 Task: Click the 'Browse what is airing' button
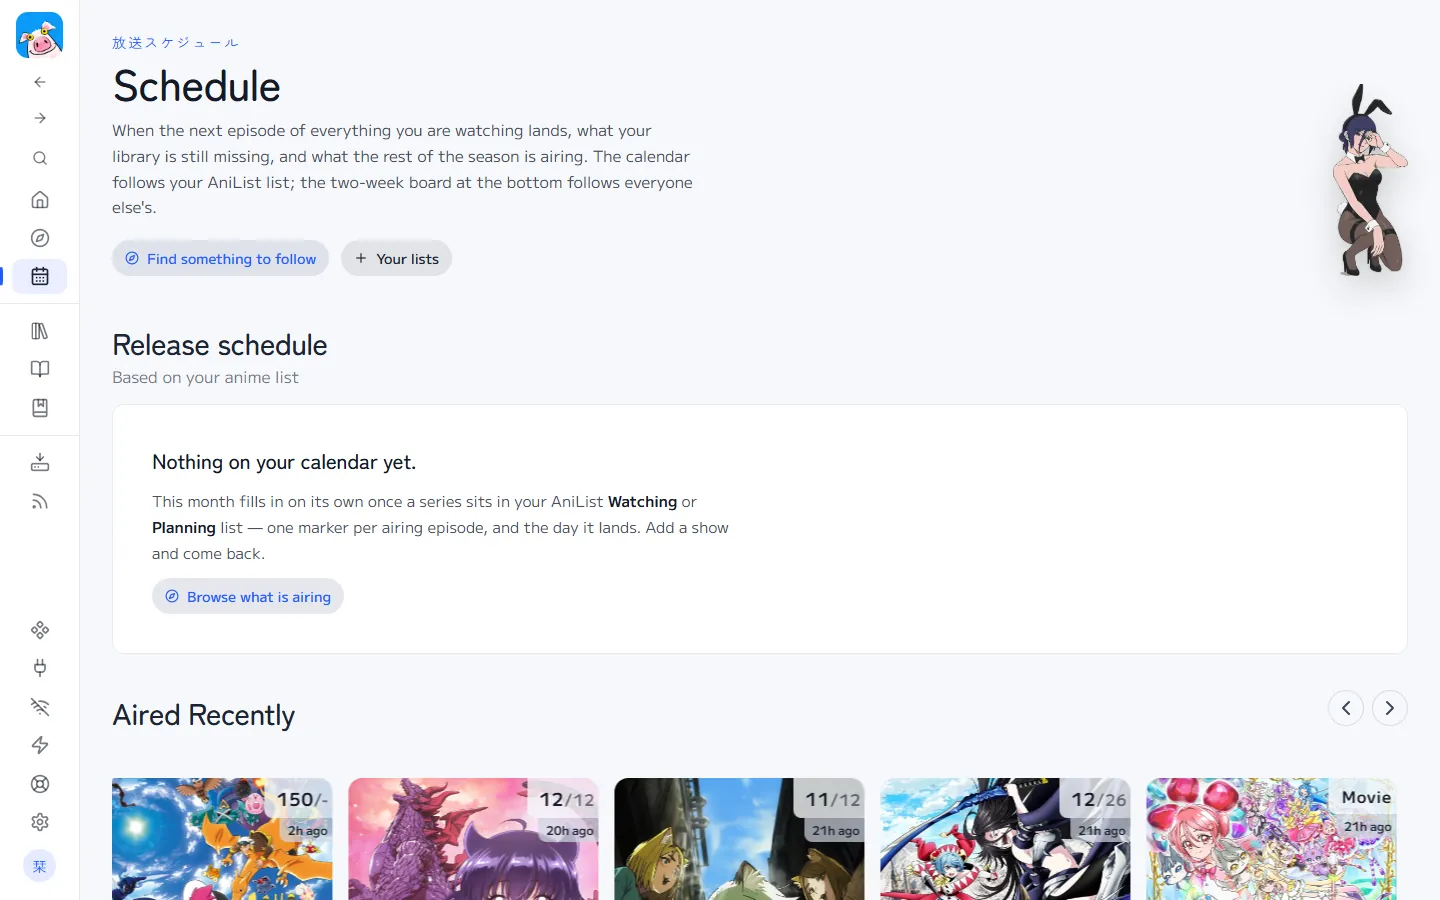click(x=248, y=596)
